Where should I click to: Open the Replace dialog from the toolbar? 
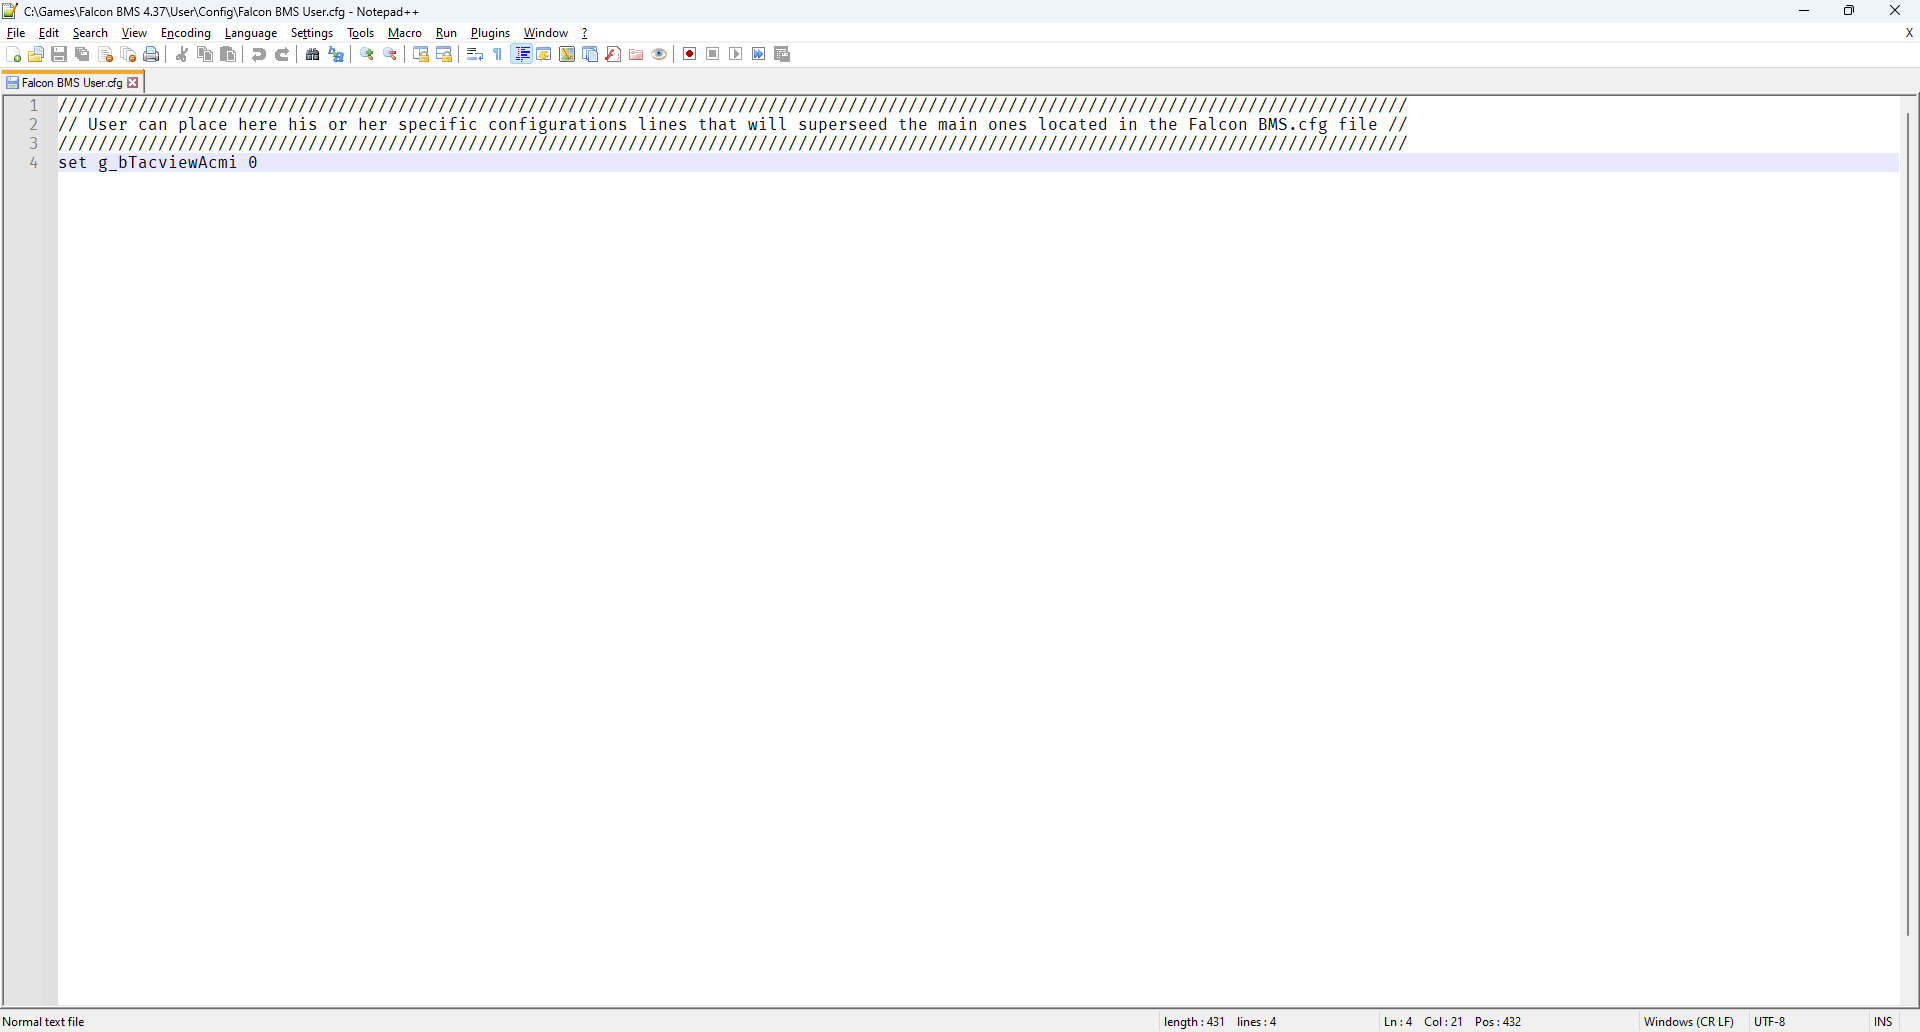(336, 55)
